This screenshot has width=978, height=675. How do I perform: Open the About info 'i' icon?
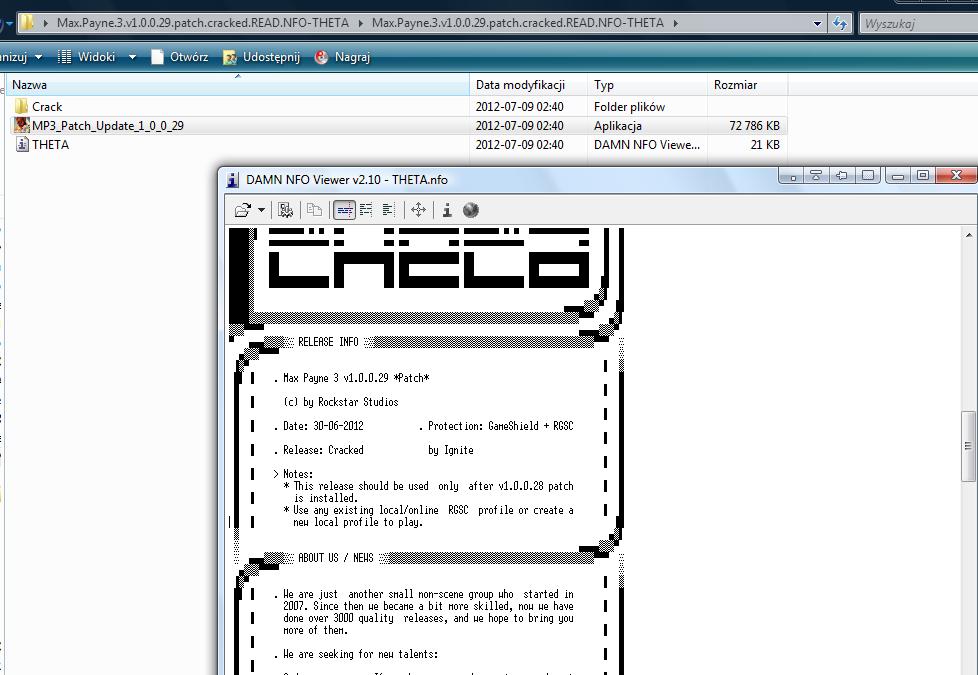[447, 210]
